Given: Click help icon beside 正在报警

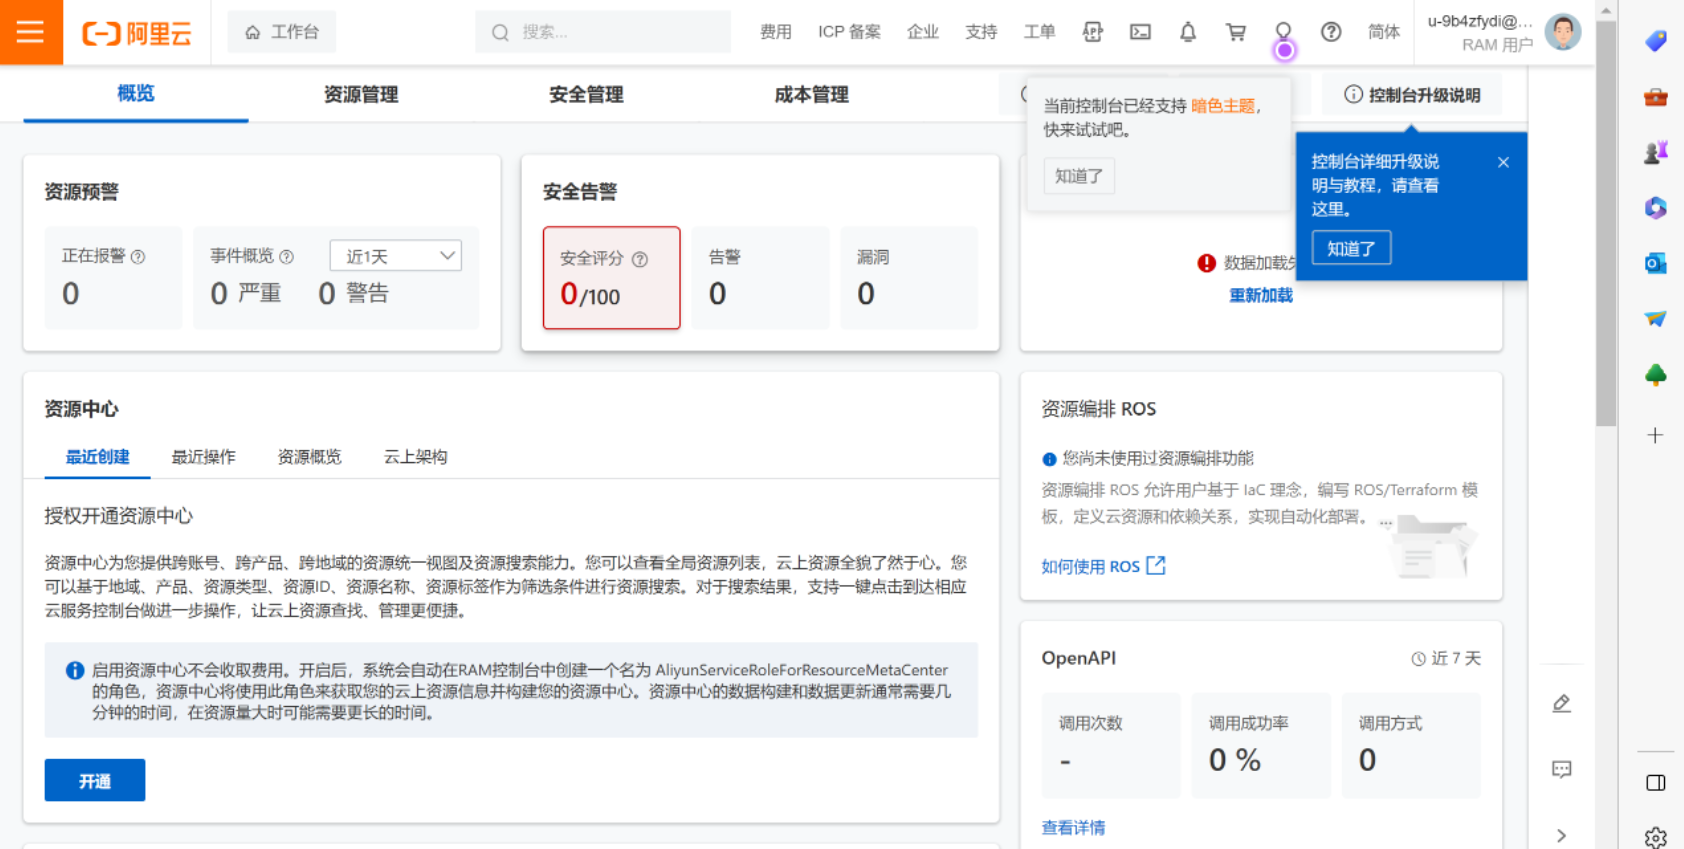Looking at the screenshot, I should pos(138,257).
